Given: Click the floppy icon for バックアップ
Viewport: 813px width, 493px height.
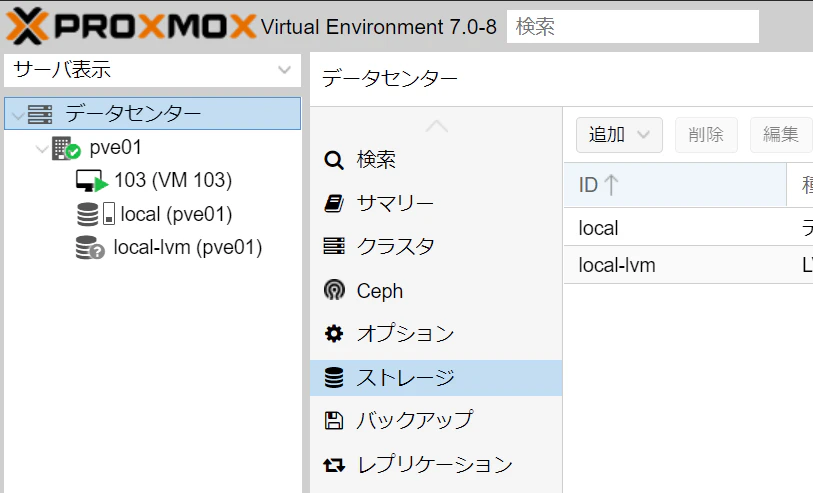Looking at the screenshot, I should 333,420.
